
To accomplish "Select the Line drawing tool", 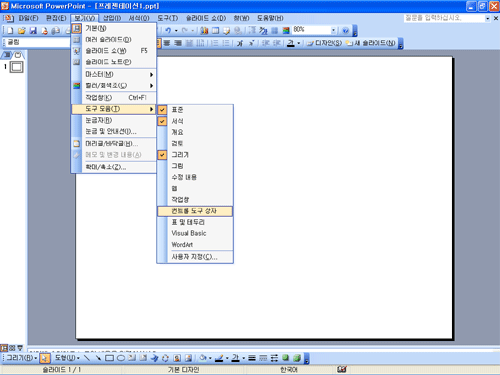I will tap(87, 358).
